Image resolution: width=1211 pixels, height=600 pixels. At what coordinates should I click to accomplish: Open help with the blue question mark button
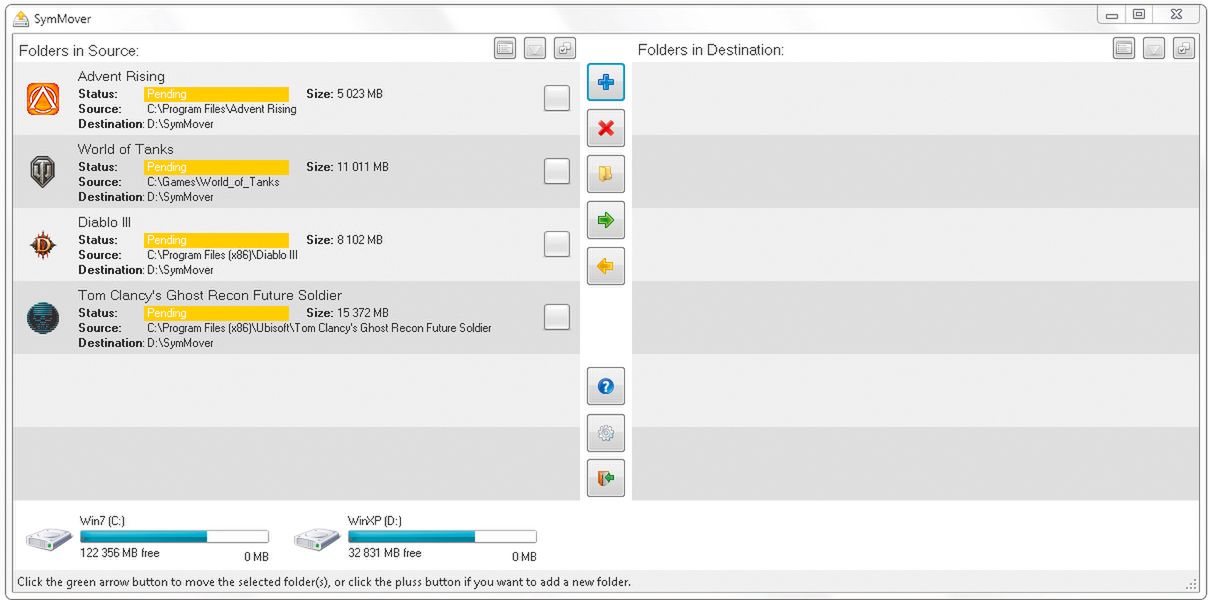point(606,386)
